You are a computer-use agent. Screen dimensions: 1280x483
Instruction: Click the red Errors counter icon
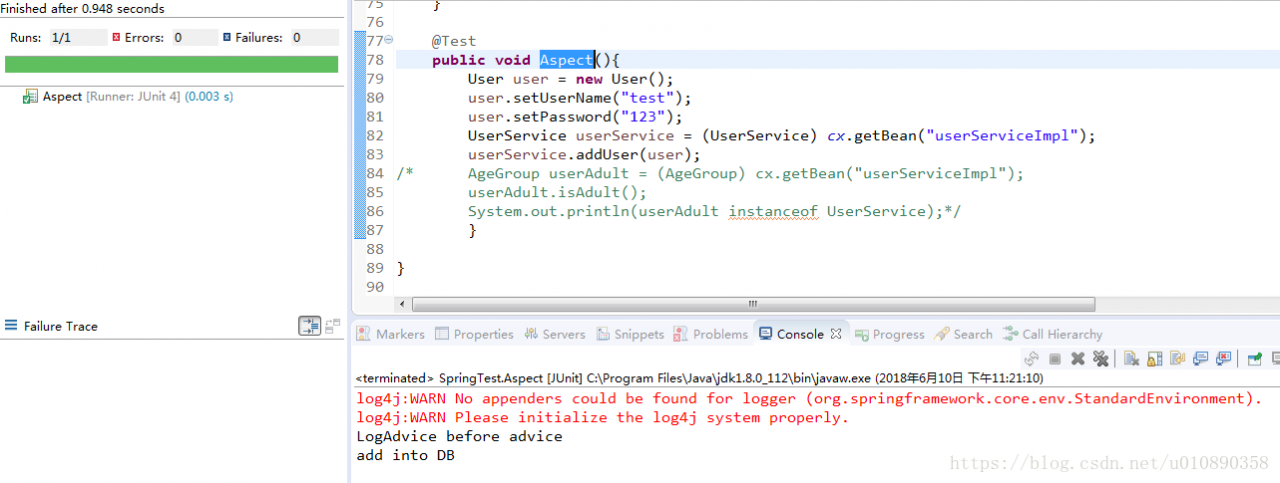116,37
